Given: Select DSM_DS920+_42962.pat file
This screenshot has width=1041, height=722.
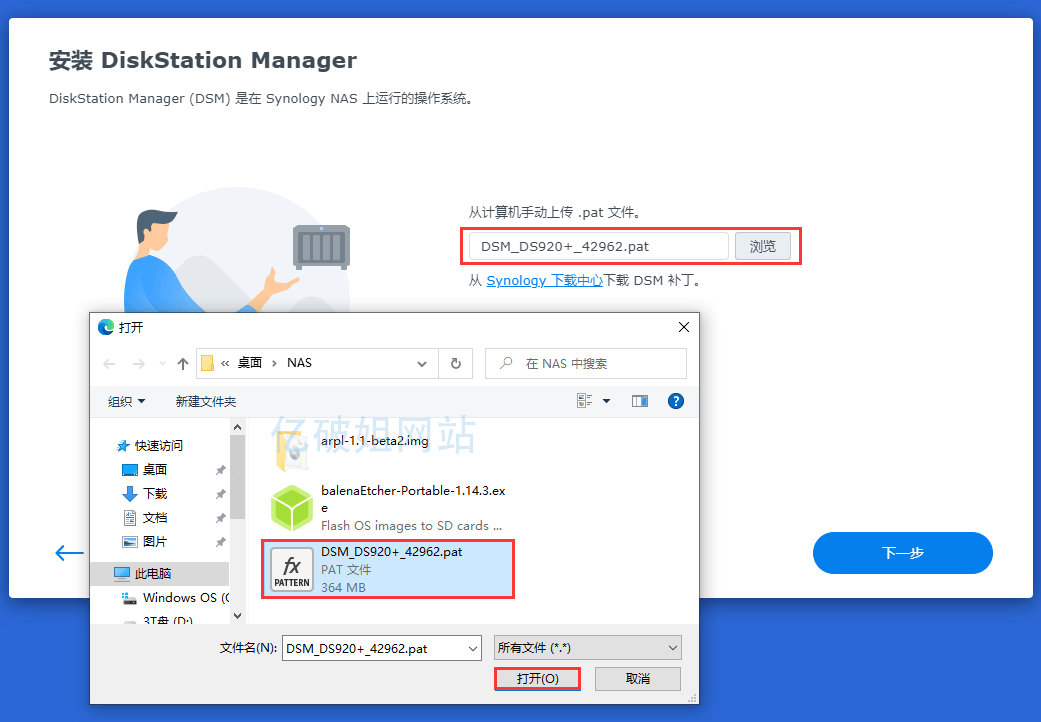Looking at the screenshot, I should click(x=388, y=569).
